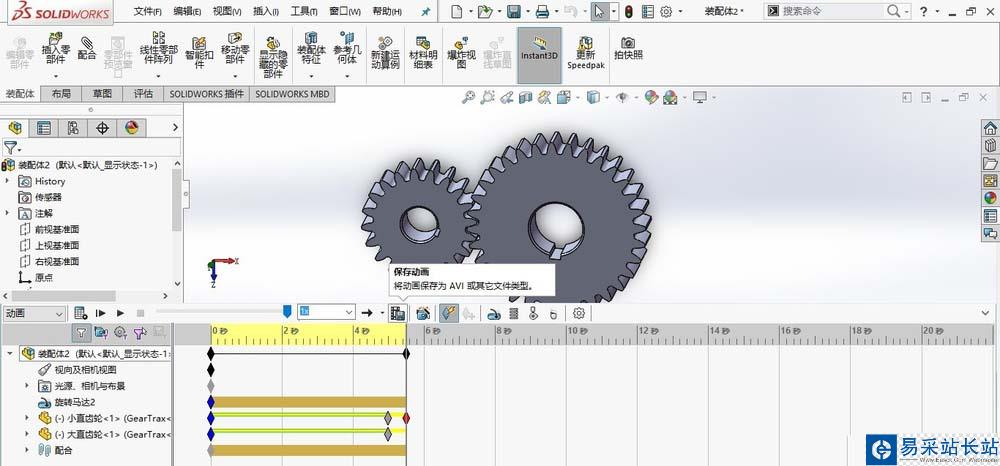The width and height of the screenshot is (1000, 466).
Task: Click the Section View icon in the view toolbar
Action: (x=526, y=98)
